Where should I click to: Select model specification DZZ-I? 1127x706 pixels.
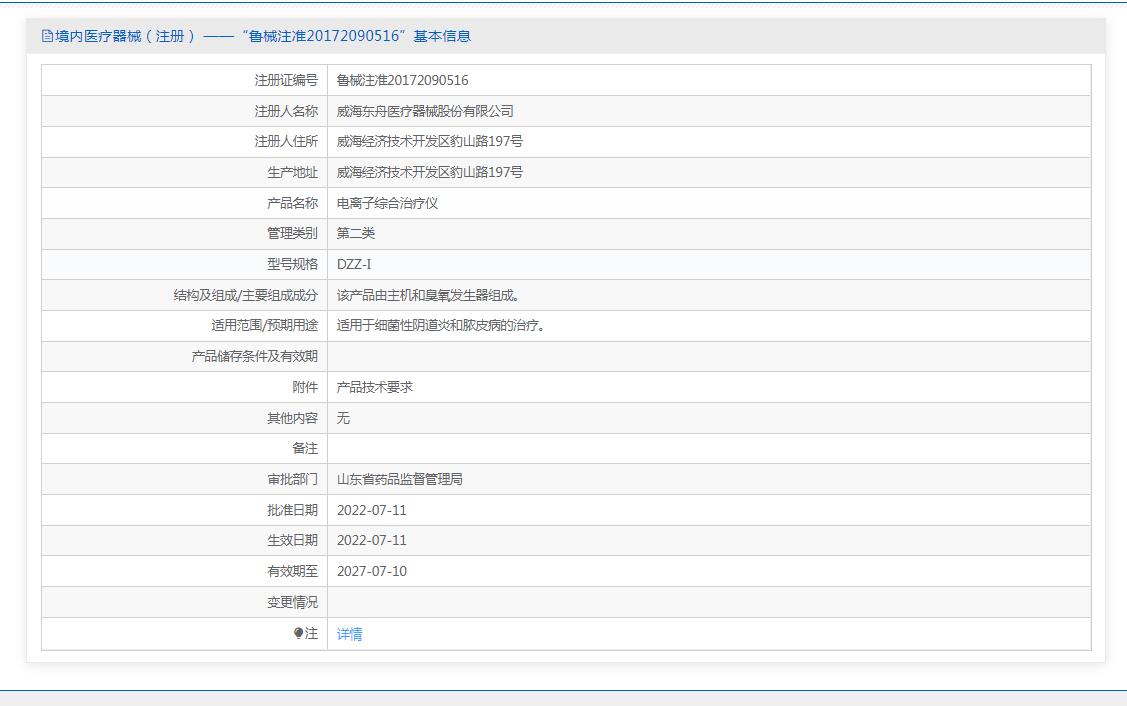(x=354, y=265)
